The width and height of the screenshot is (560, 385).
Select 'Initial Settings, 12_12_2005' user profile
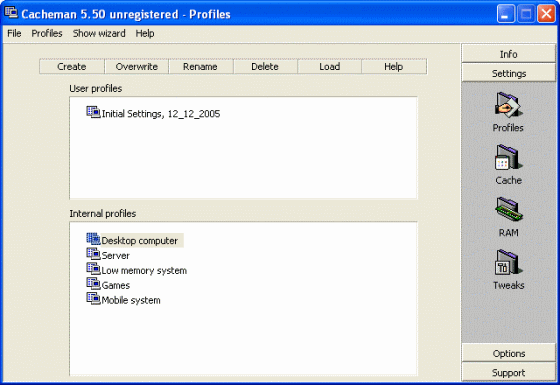tap(161, 114)
